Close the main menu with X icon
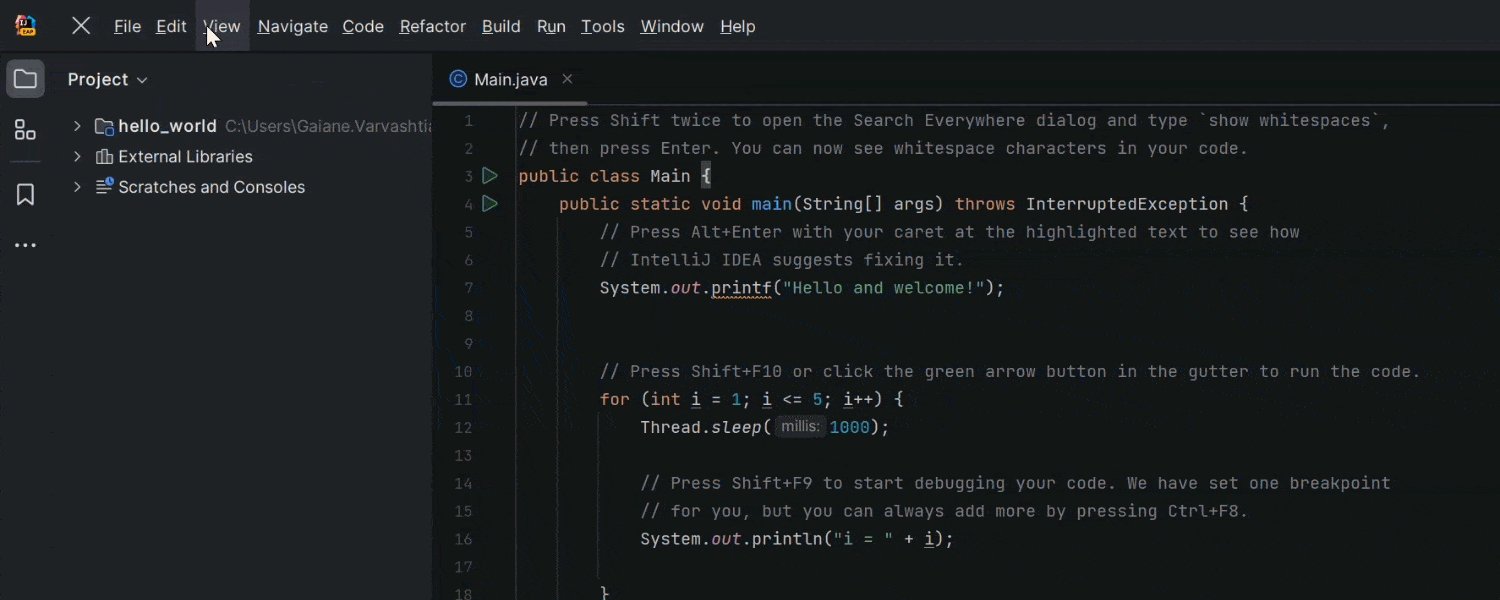Image resolution: width=1500 pixels, height=600 pixels. 81,26
